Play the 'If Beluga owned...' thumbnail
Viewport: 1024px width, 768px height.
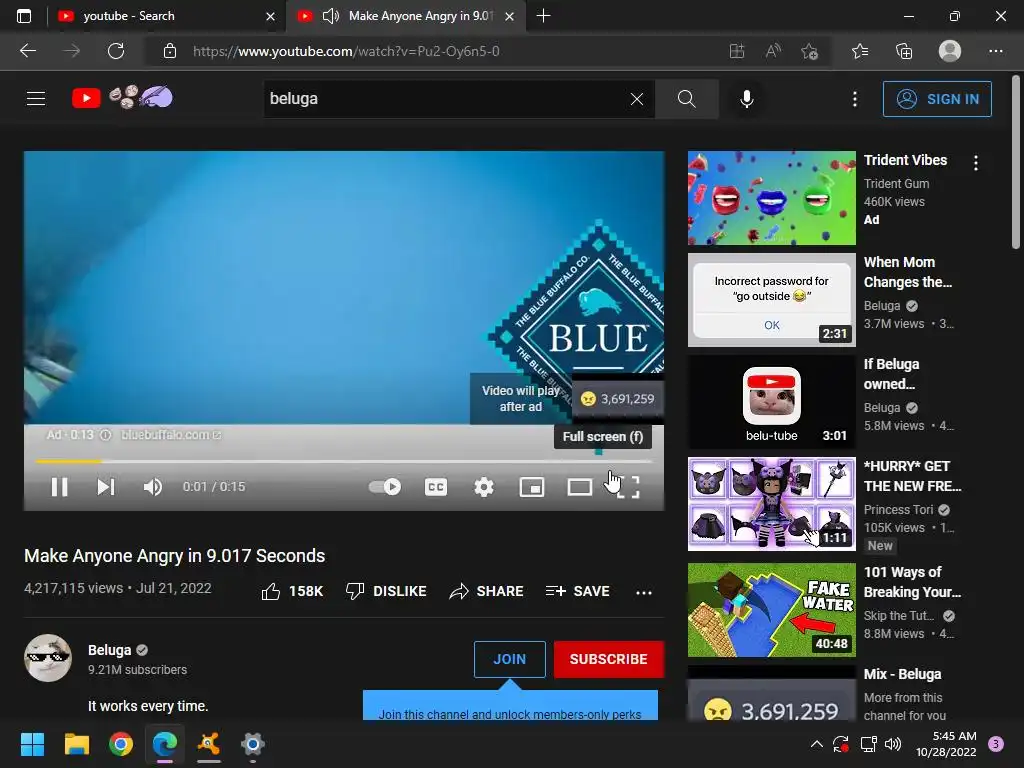pyautogui.click(x=771, y=402)
